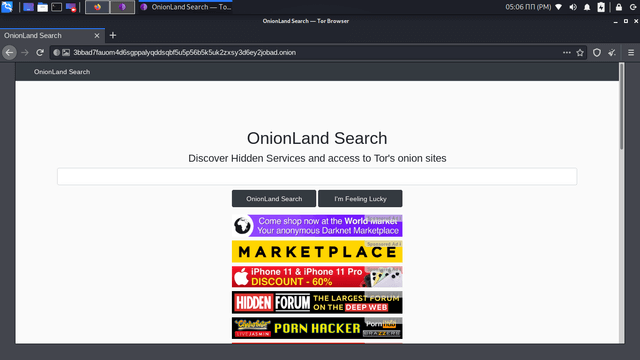Click the Tor circuit site info icon
The image size is (640, 360).
(x=57, y=53)
